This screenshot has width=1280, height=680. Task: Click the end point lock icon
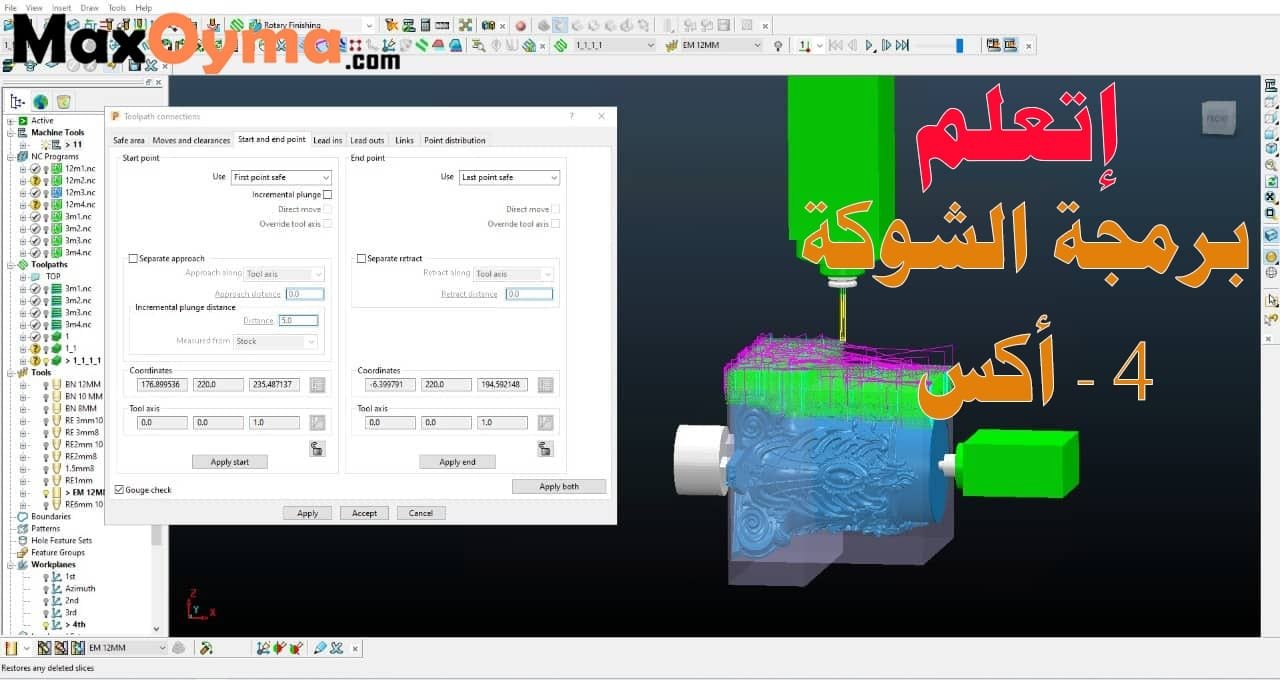point(545,449)
